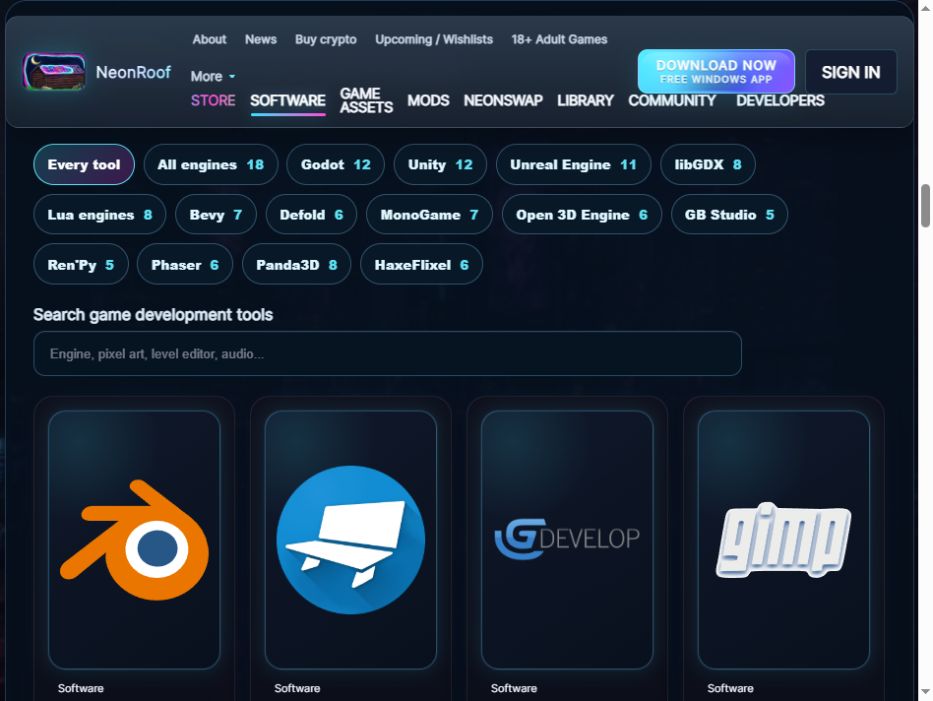Filter tools by MonoGame

click(430, 214)
